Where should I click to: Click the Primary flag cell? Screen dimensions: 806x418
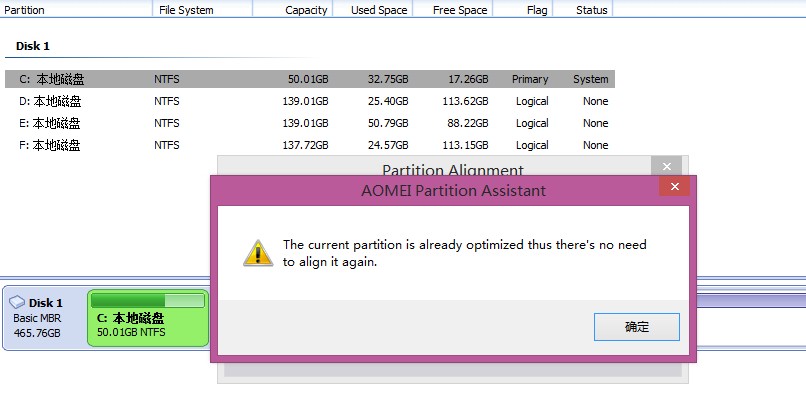(x=530, y=79)
